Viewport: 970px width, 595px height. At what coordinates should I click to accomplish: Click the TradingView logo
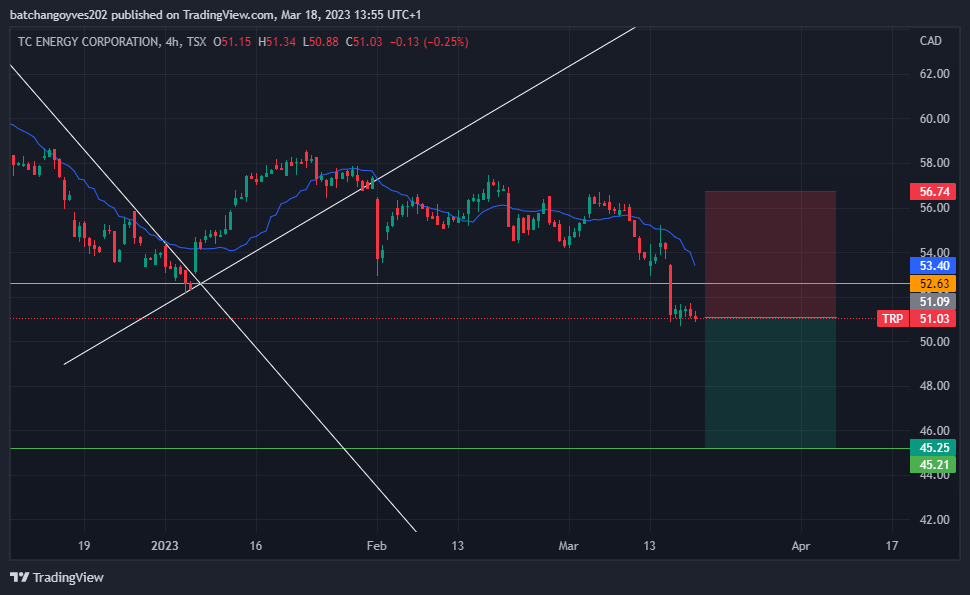[57, 577]
